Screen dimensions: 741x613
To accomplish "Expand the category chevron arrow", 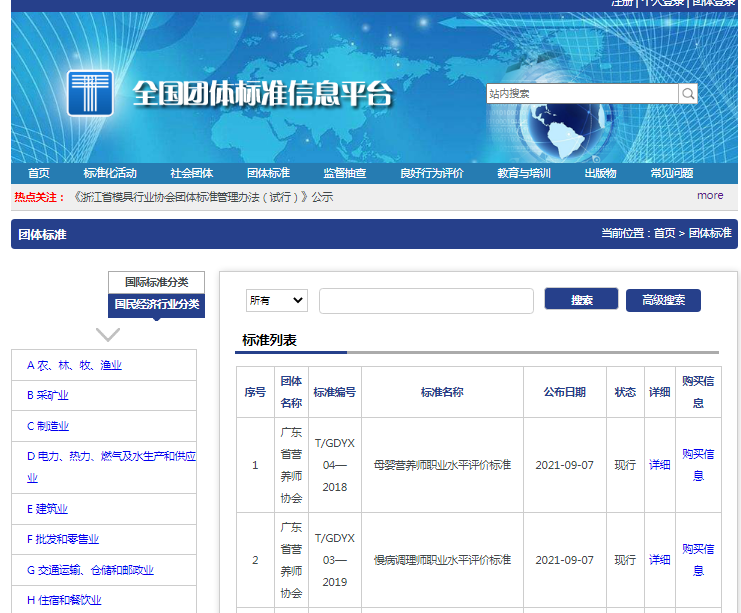I will [x=108, y=334].
